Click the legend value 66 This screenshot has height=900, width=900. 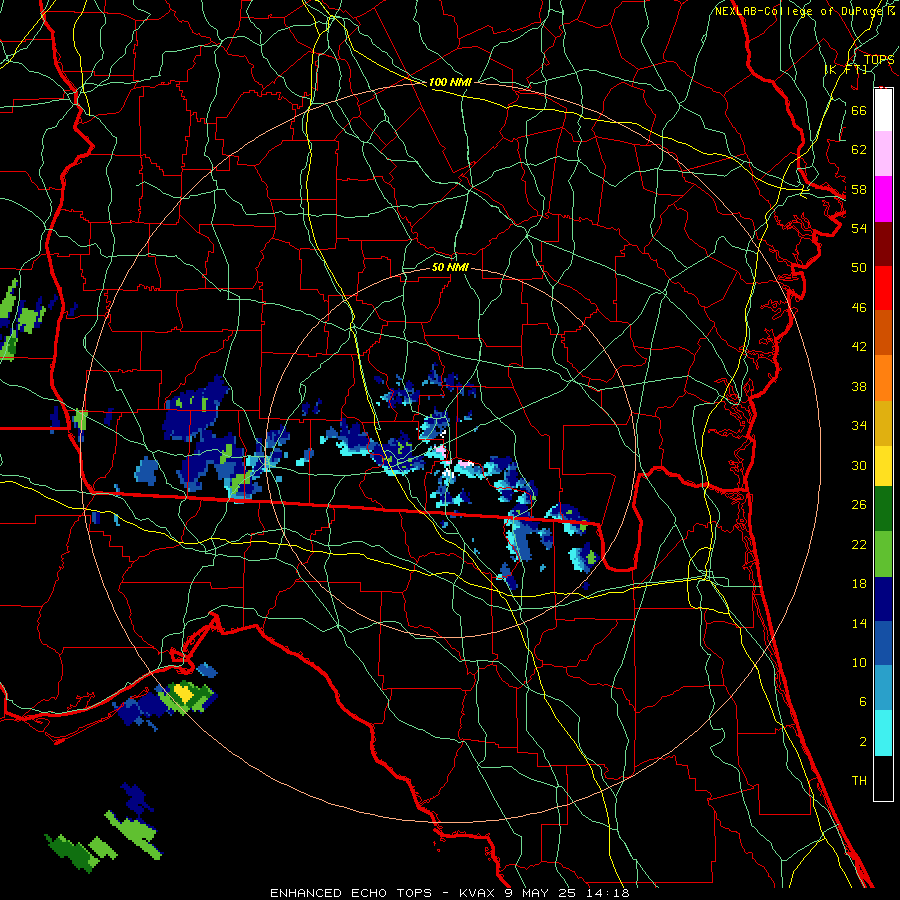tap(859, 110)
